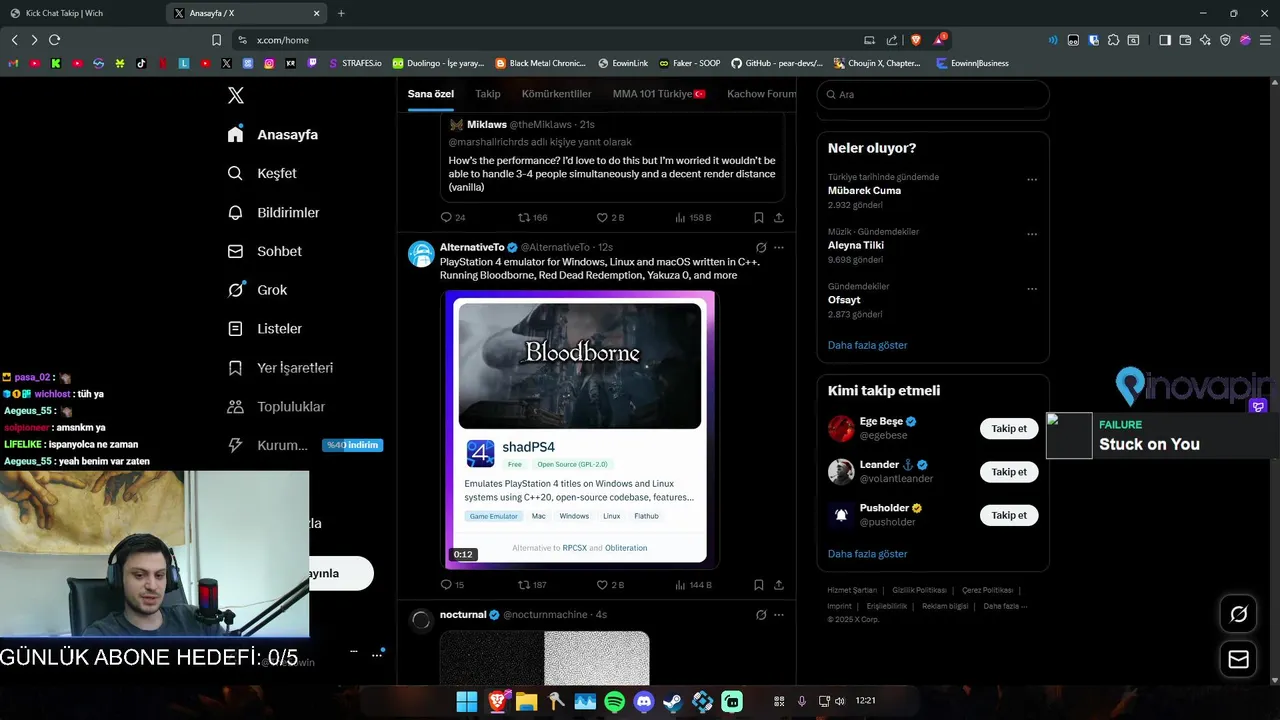Open the STRAFES.io bookmark
The image size is (1280, 720).
coord(354,63)
